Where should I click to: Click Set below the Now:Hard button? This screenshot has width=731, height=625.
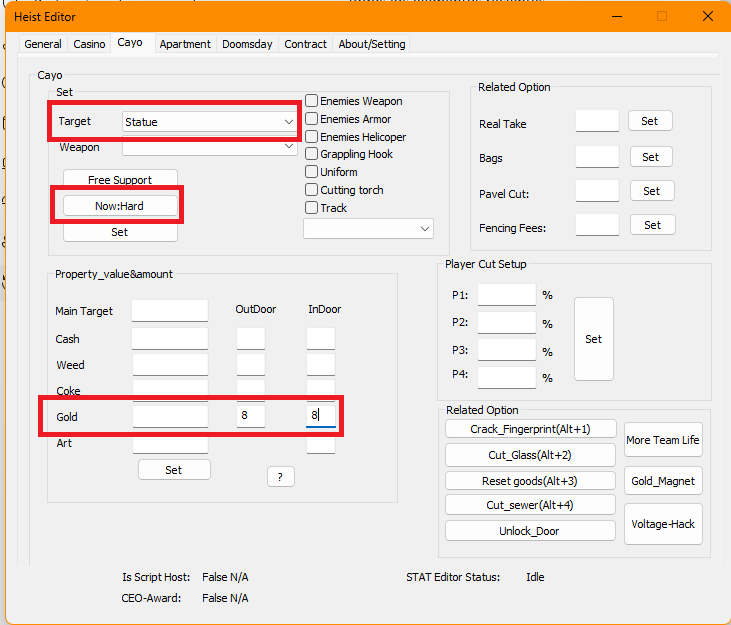120,232
